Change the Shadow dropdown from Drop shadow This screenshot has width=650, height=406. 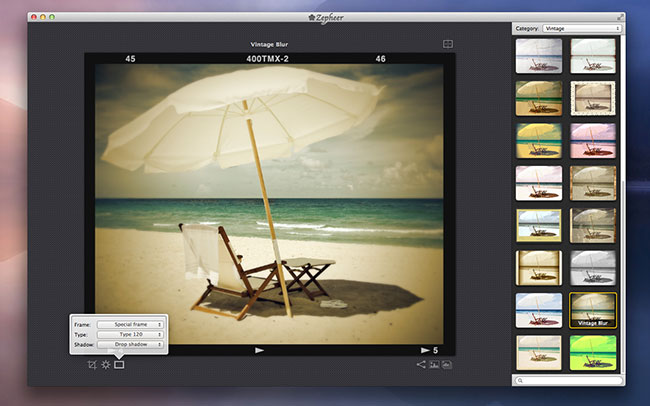(130, 344)
